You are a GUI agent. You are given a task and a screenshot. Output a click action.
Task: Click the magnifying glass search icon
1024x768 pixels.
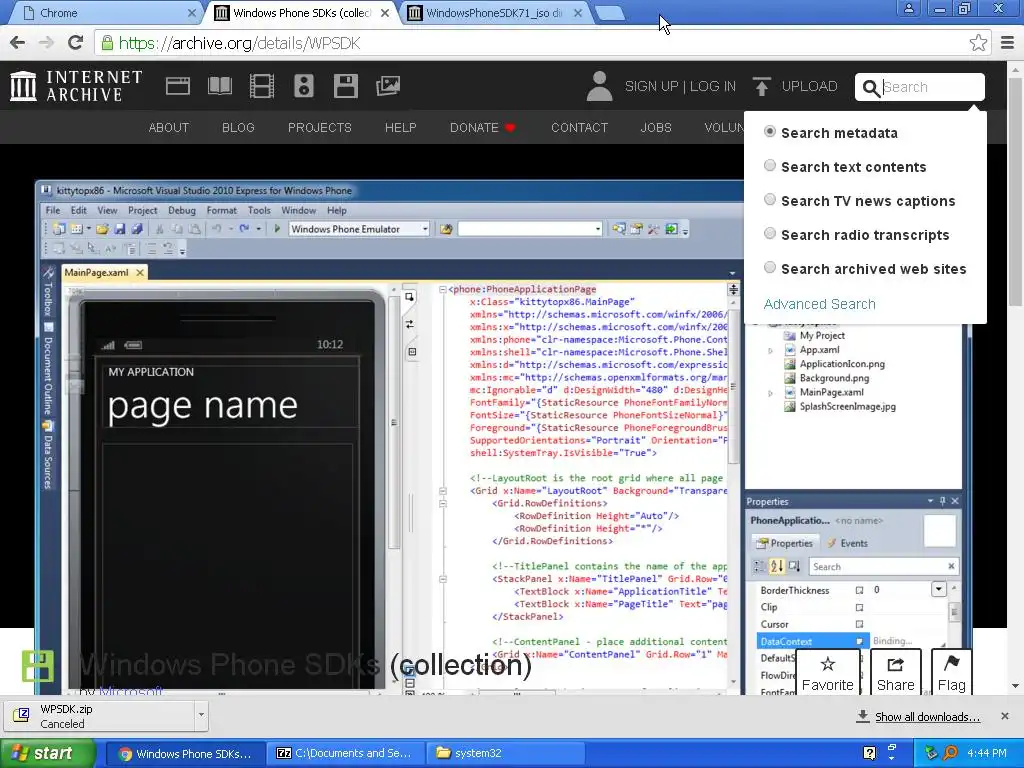871,88
